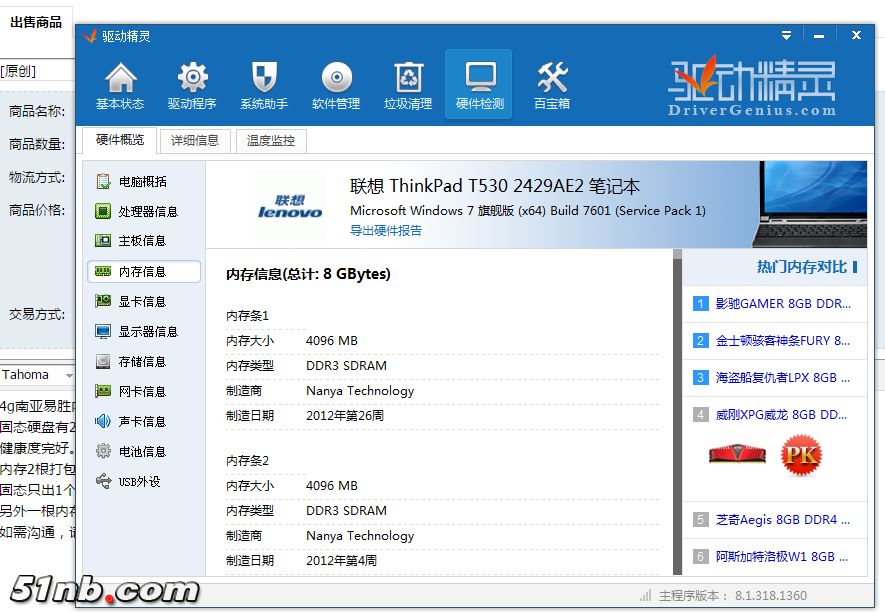
Task: Select 网卡信息 in the sidebar
Action: [143, 391]
